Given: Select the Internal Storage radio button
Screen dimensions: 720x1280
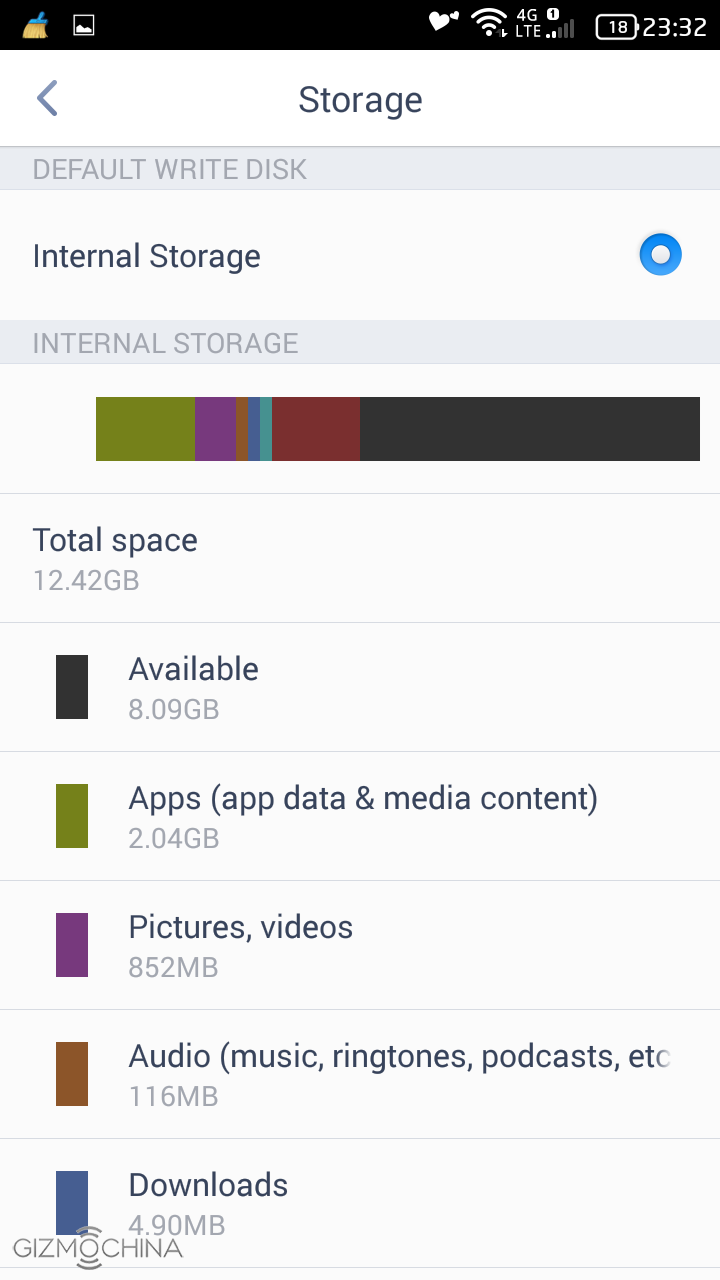Looking at the screenshot, I should pyautogui.click(x=660, y=255).
